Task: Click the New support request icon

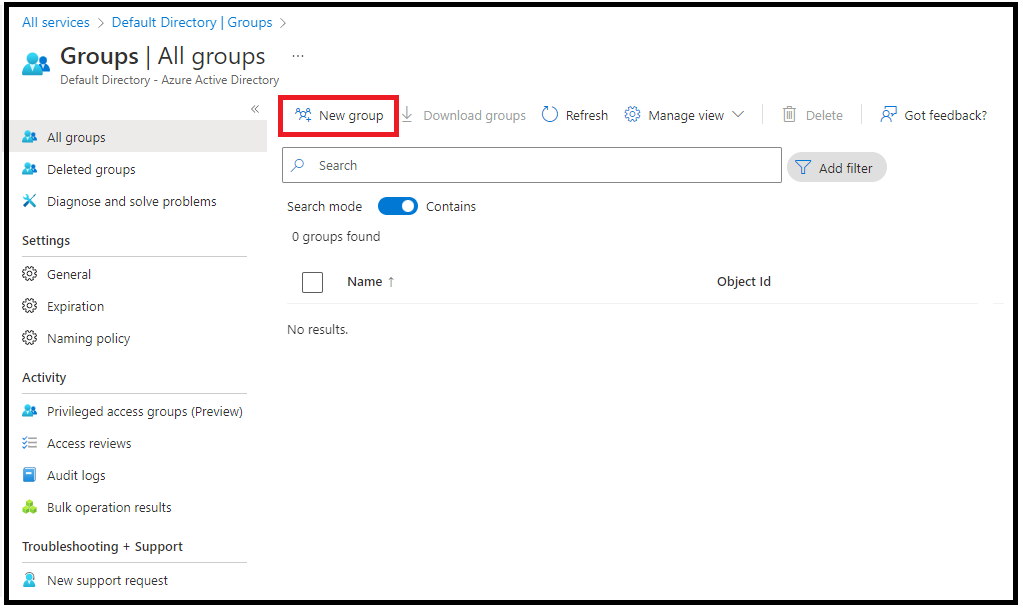Action: [x=29, y=580]
